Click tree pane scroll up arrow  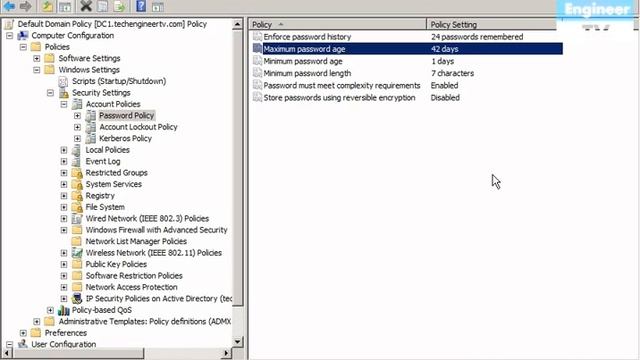click(x=238, y=24)
